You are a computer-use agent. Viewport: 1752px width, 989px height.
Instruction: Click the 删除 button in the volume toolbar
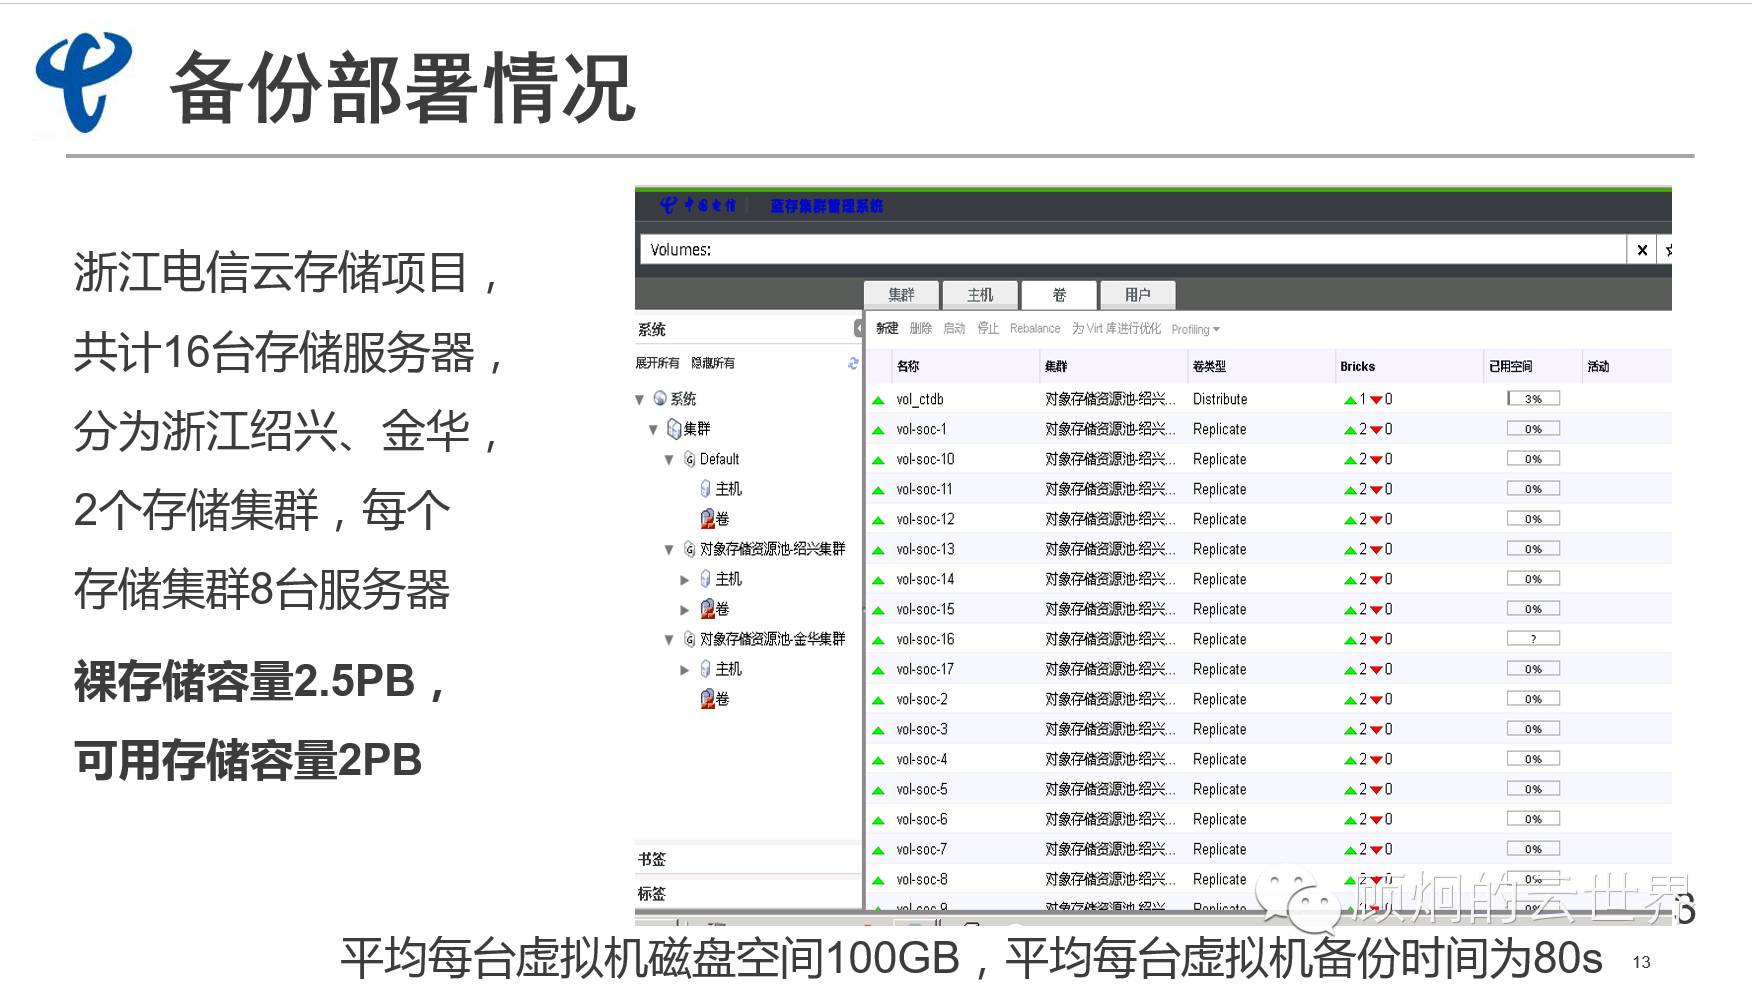921,328
